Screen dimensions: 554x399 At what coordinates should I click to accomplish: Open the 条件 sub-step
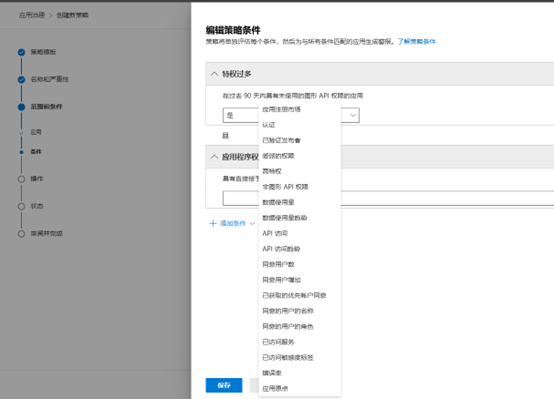tap(36, 152)
